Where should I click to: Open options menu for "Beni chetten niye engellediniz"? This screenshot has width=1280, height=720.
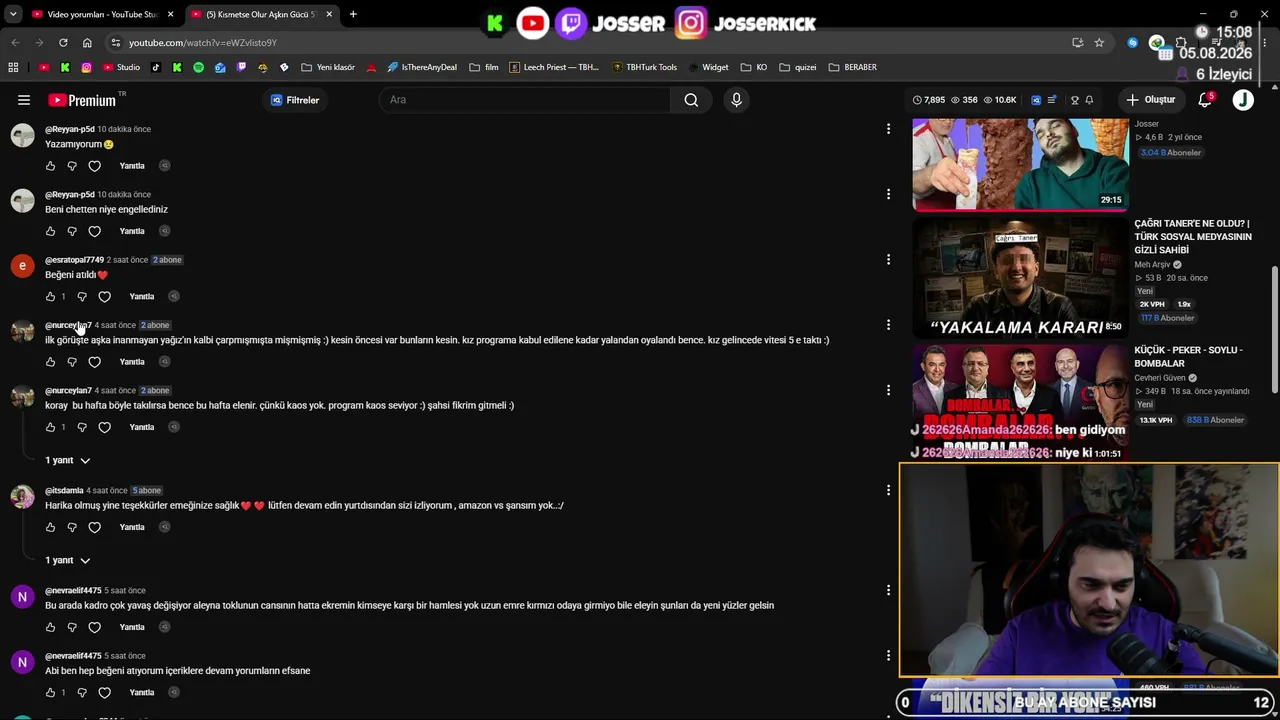(x=888, y=194)
